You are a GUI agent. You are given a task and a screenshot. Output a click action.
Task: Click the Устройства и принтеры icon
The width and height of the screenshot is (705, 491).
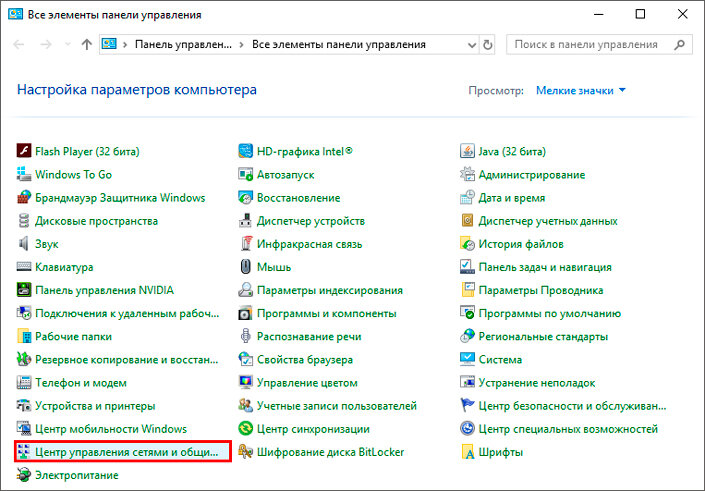[x=23, y=406]
